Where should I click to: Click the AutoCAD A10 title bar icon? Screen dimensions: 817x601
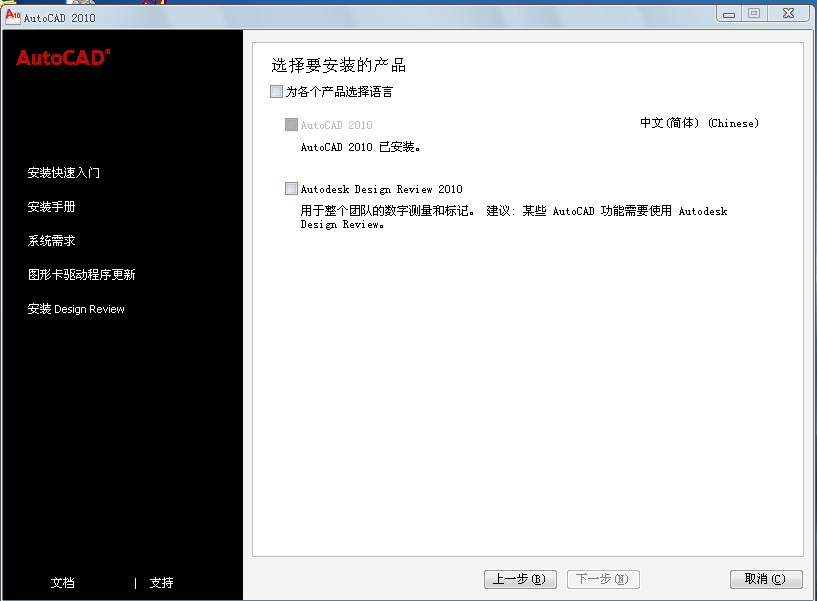13,17
